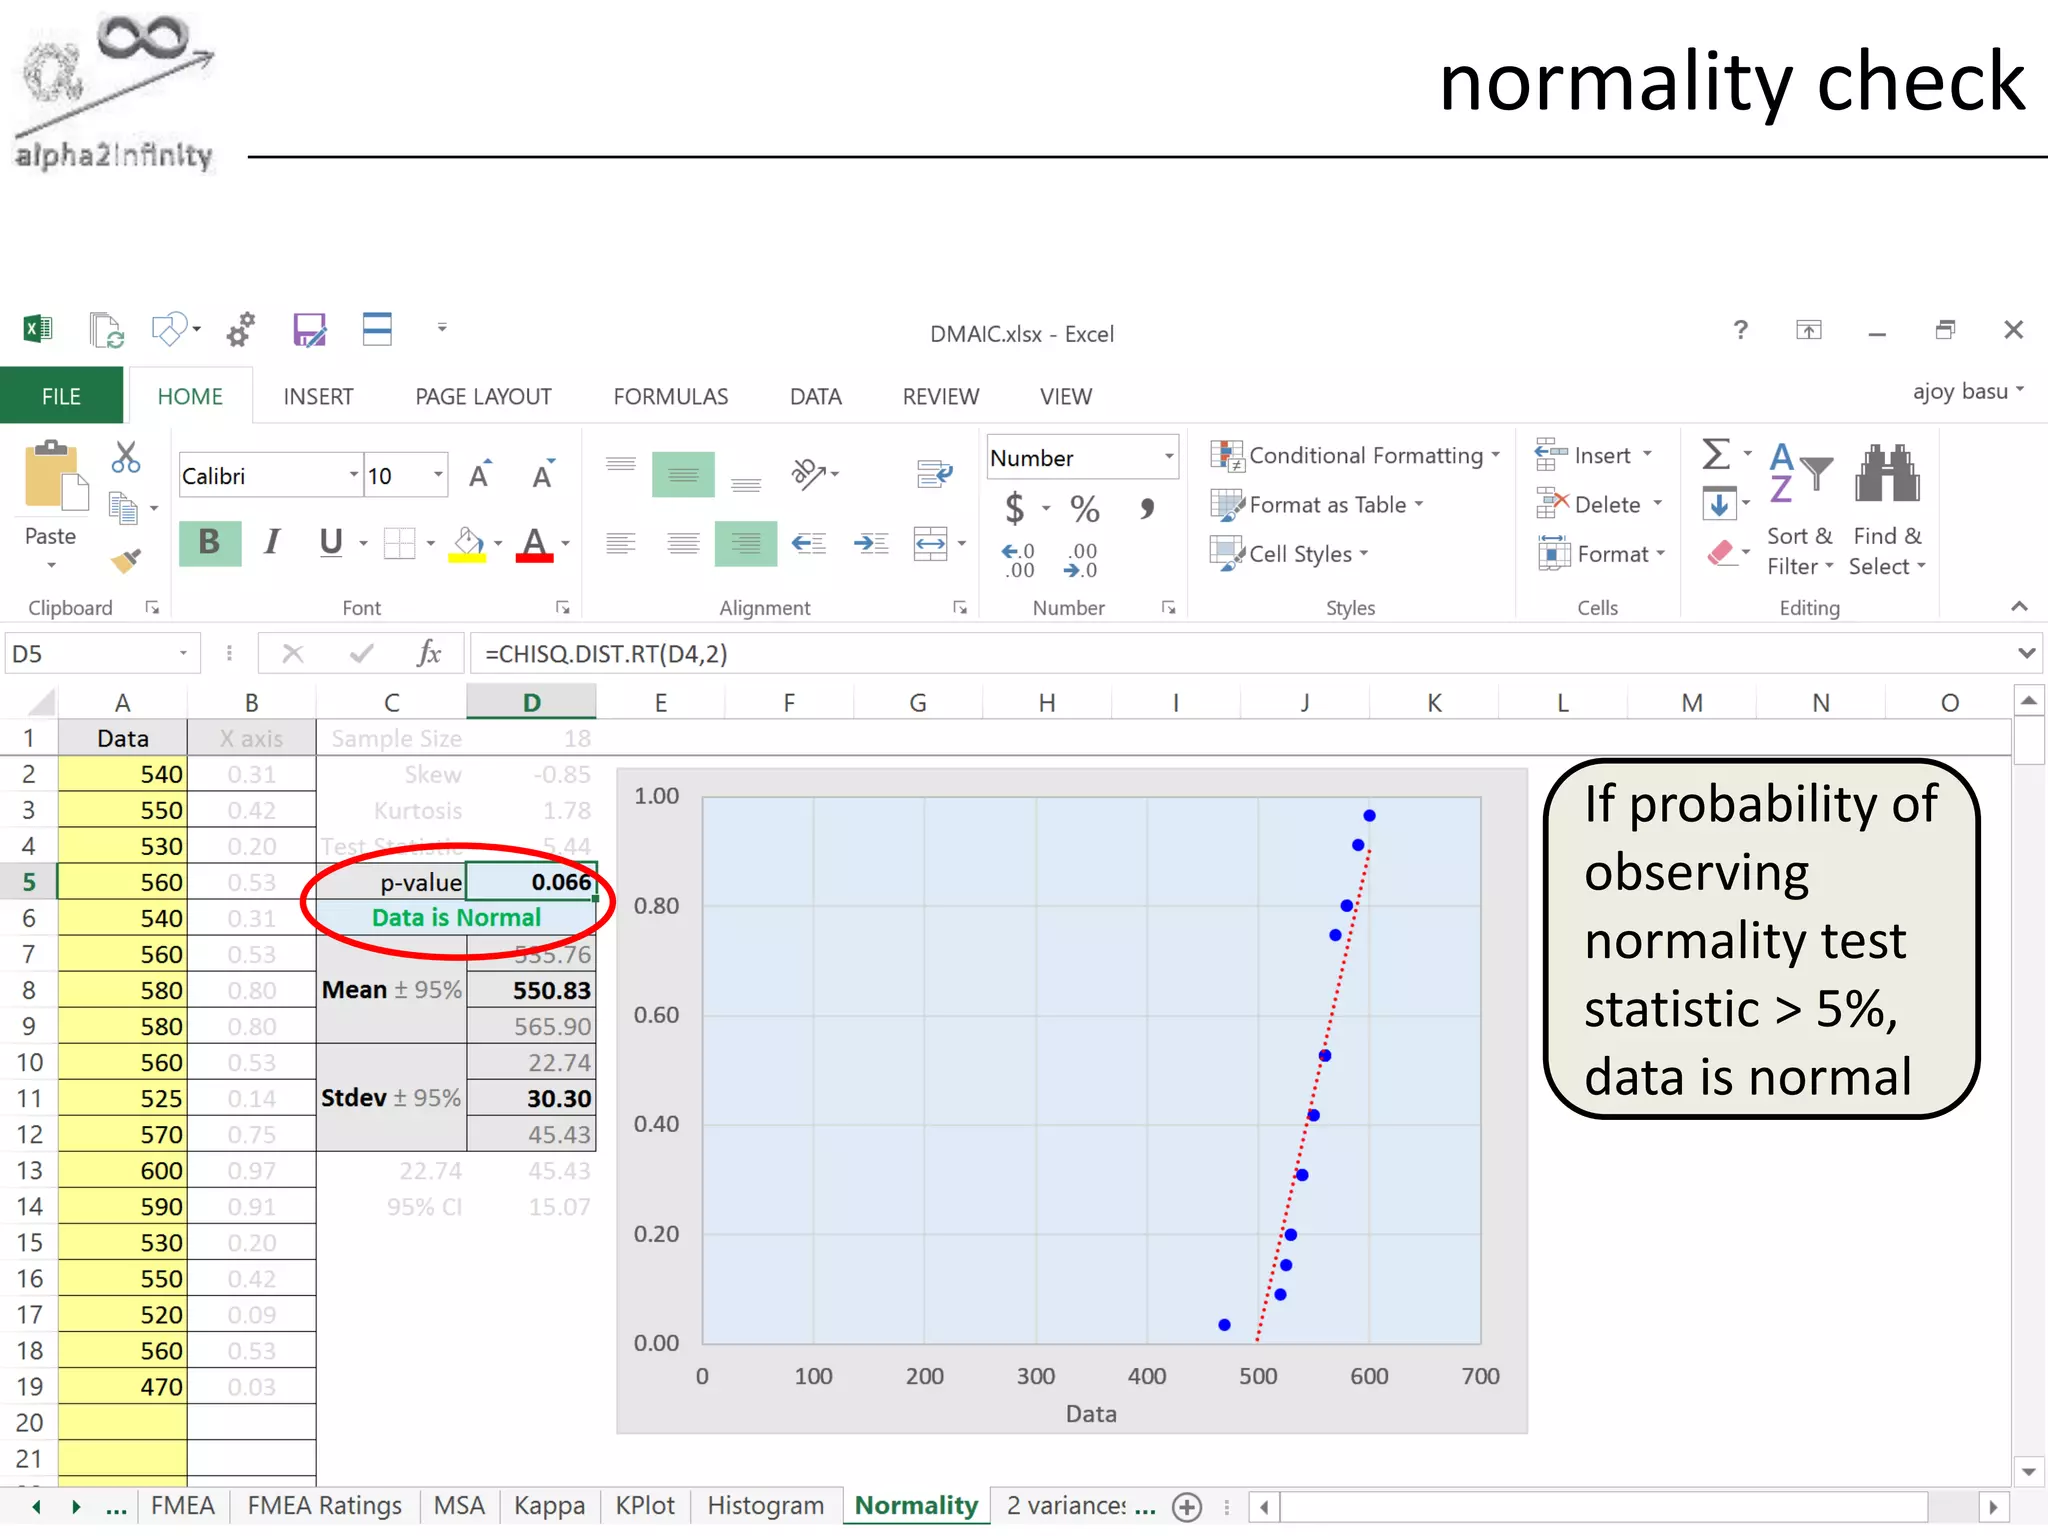Toggle Center horizontal alignment
The image size is (2048, 1536).
683,543
